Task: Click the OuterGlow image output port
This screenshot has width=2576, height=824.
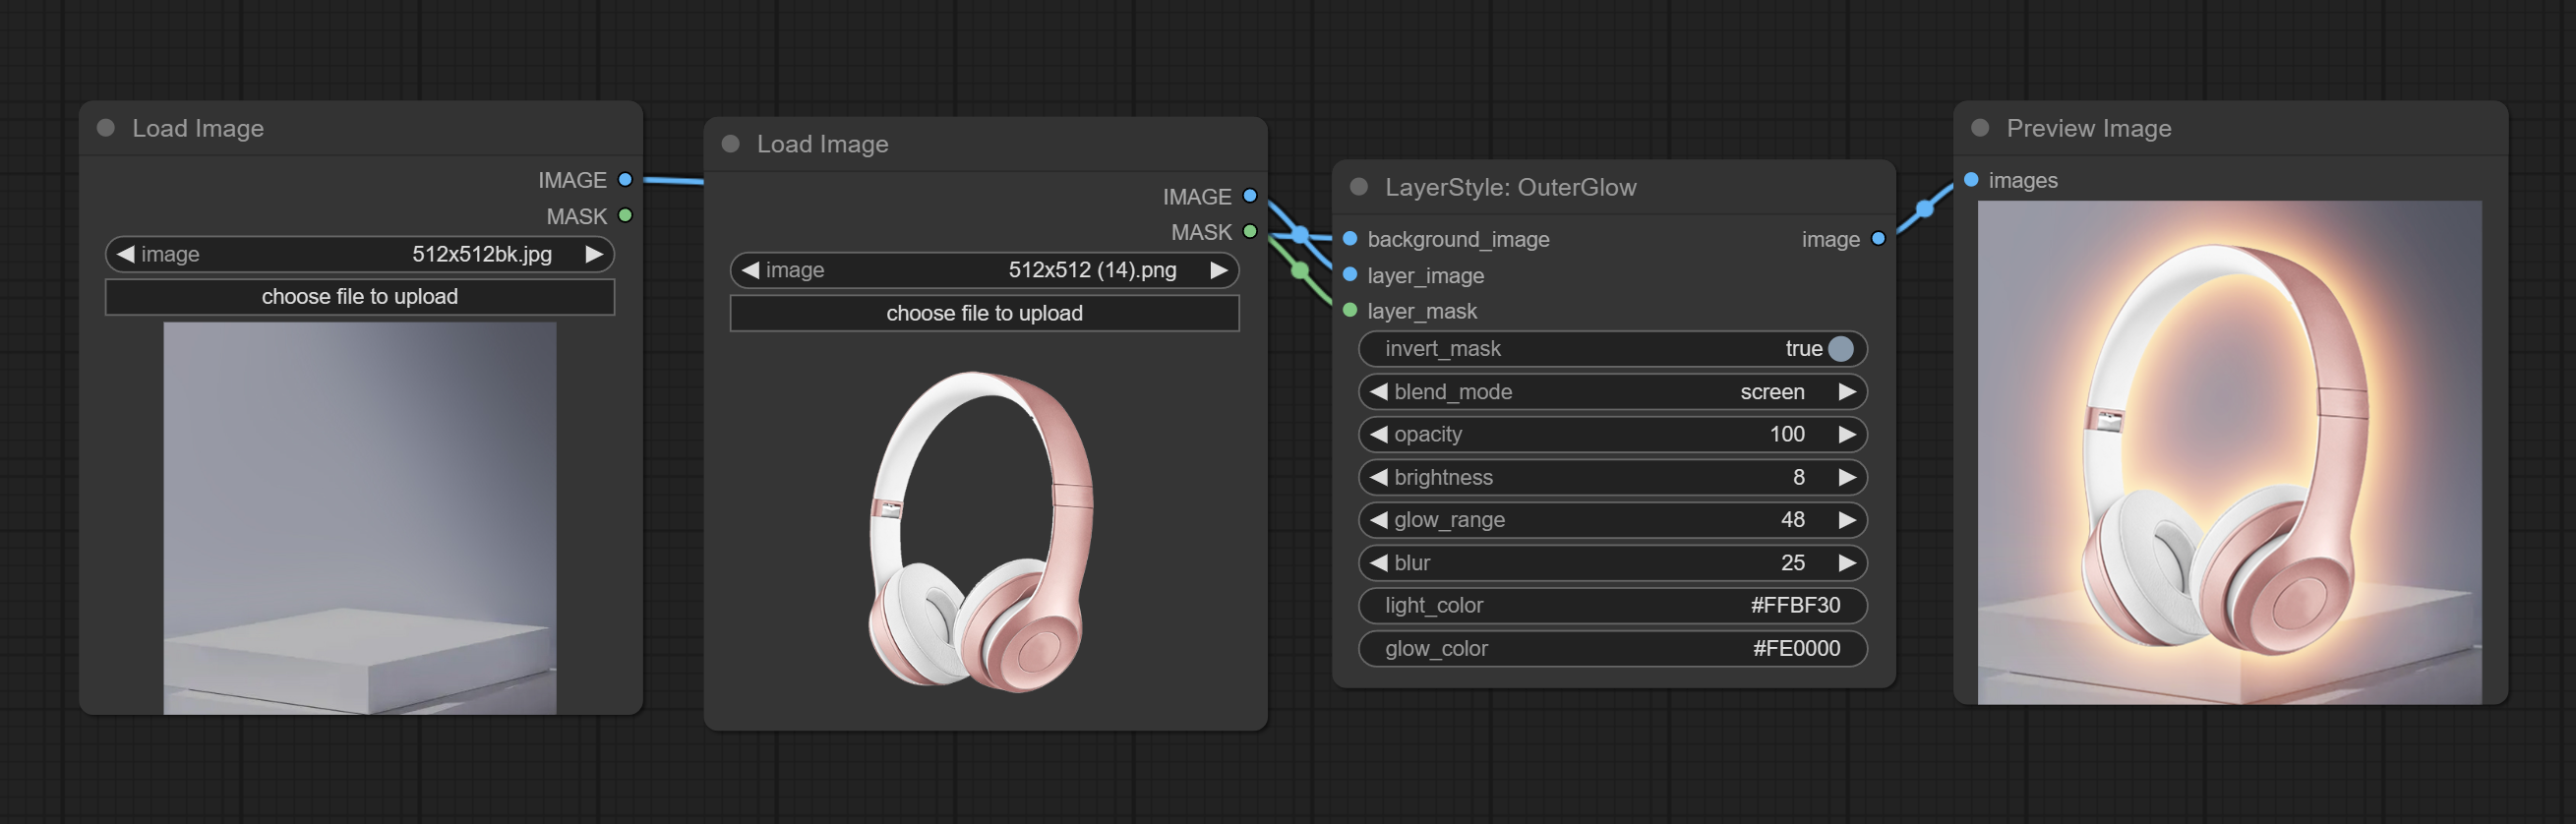Action: tap(1878, 239)
